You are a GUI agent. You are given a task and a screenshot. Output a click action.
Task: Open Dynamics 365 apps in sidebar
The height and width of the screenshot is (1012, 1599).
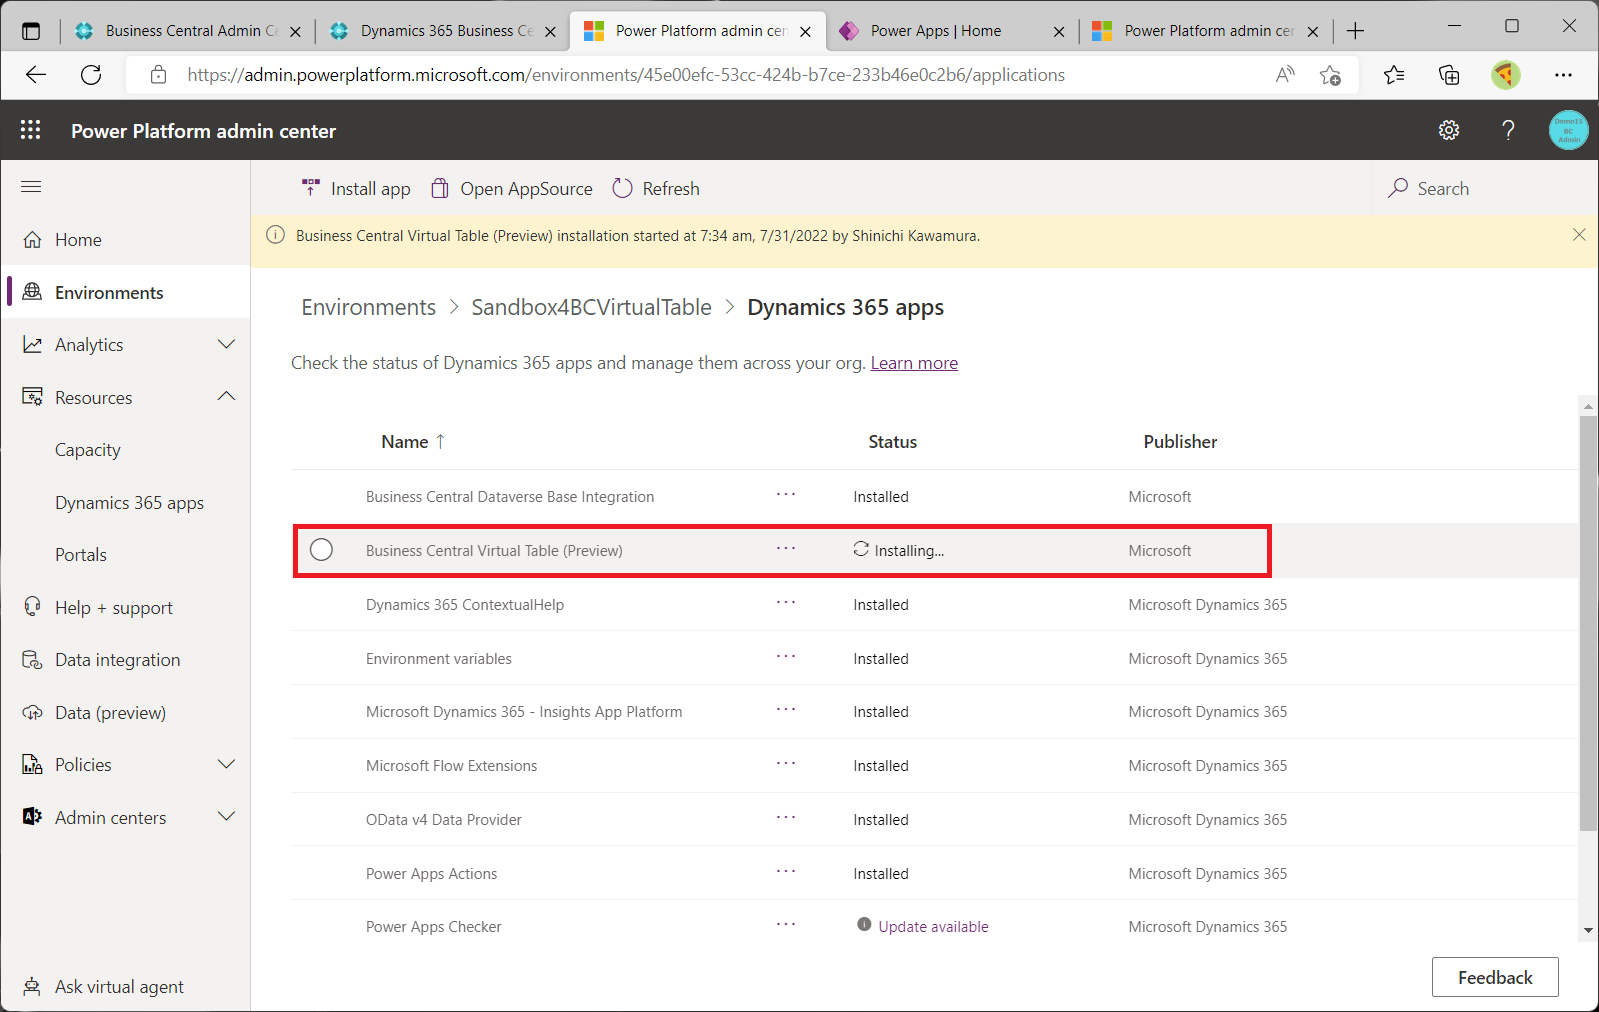129,503
